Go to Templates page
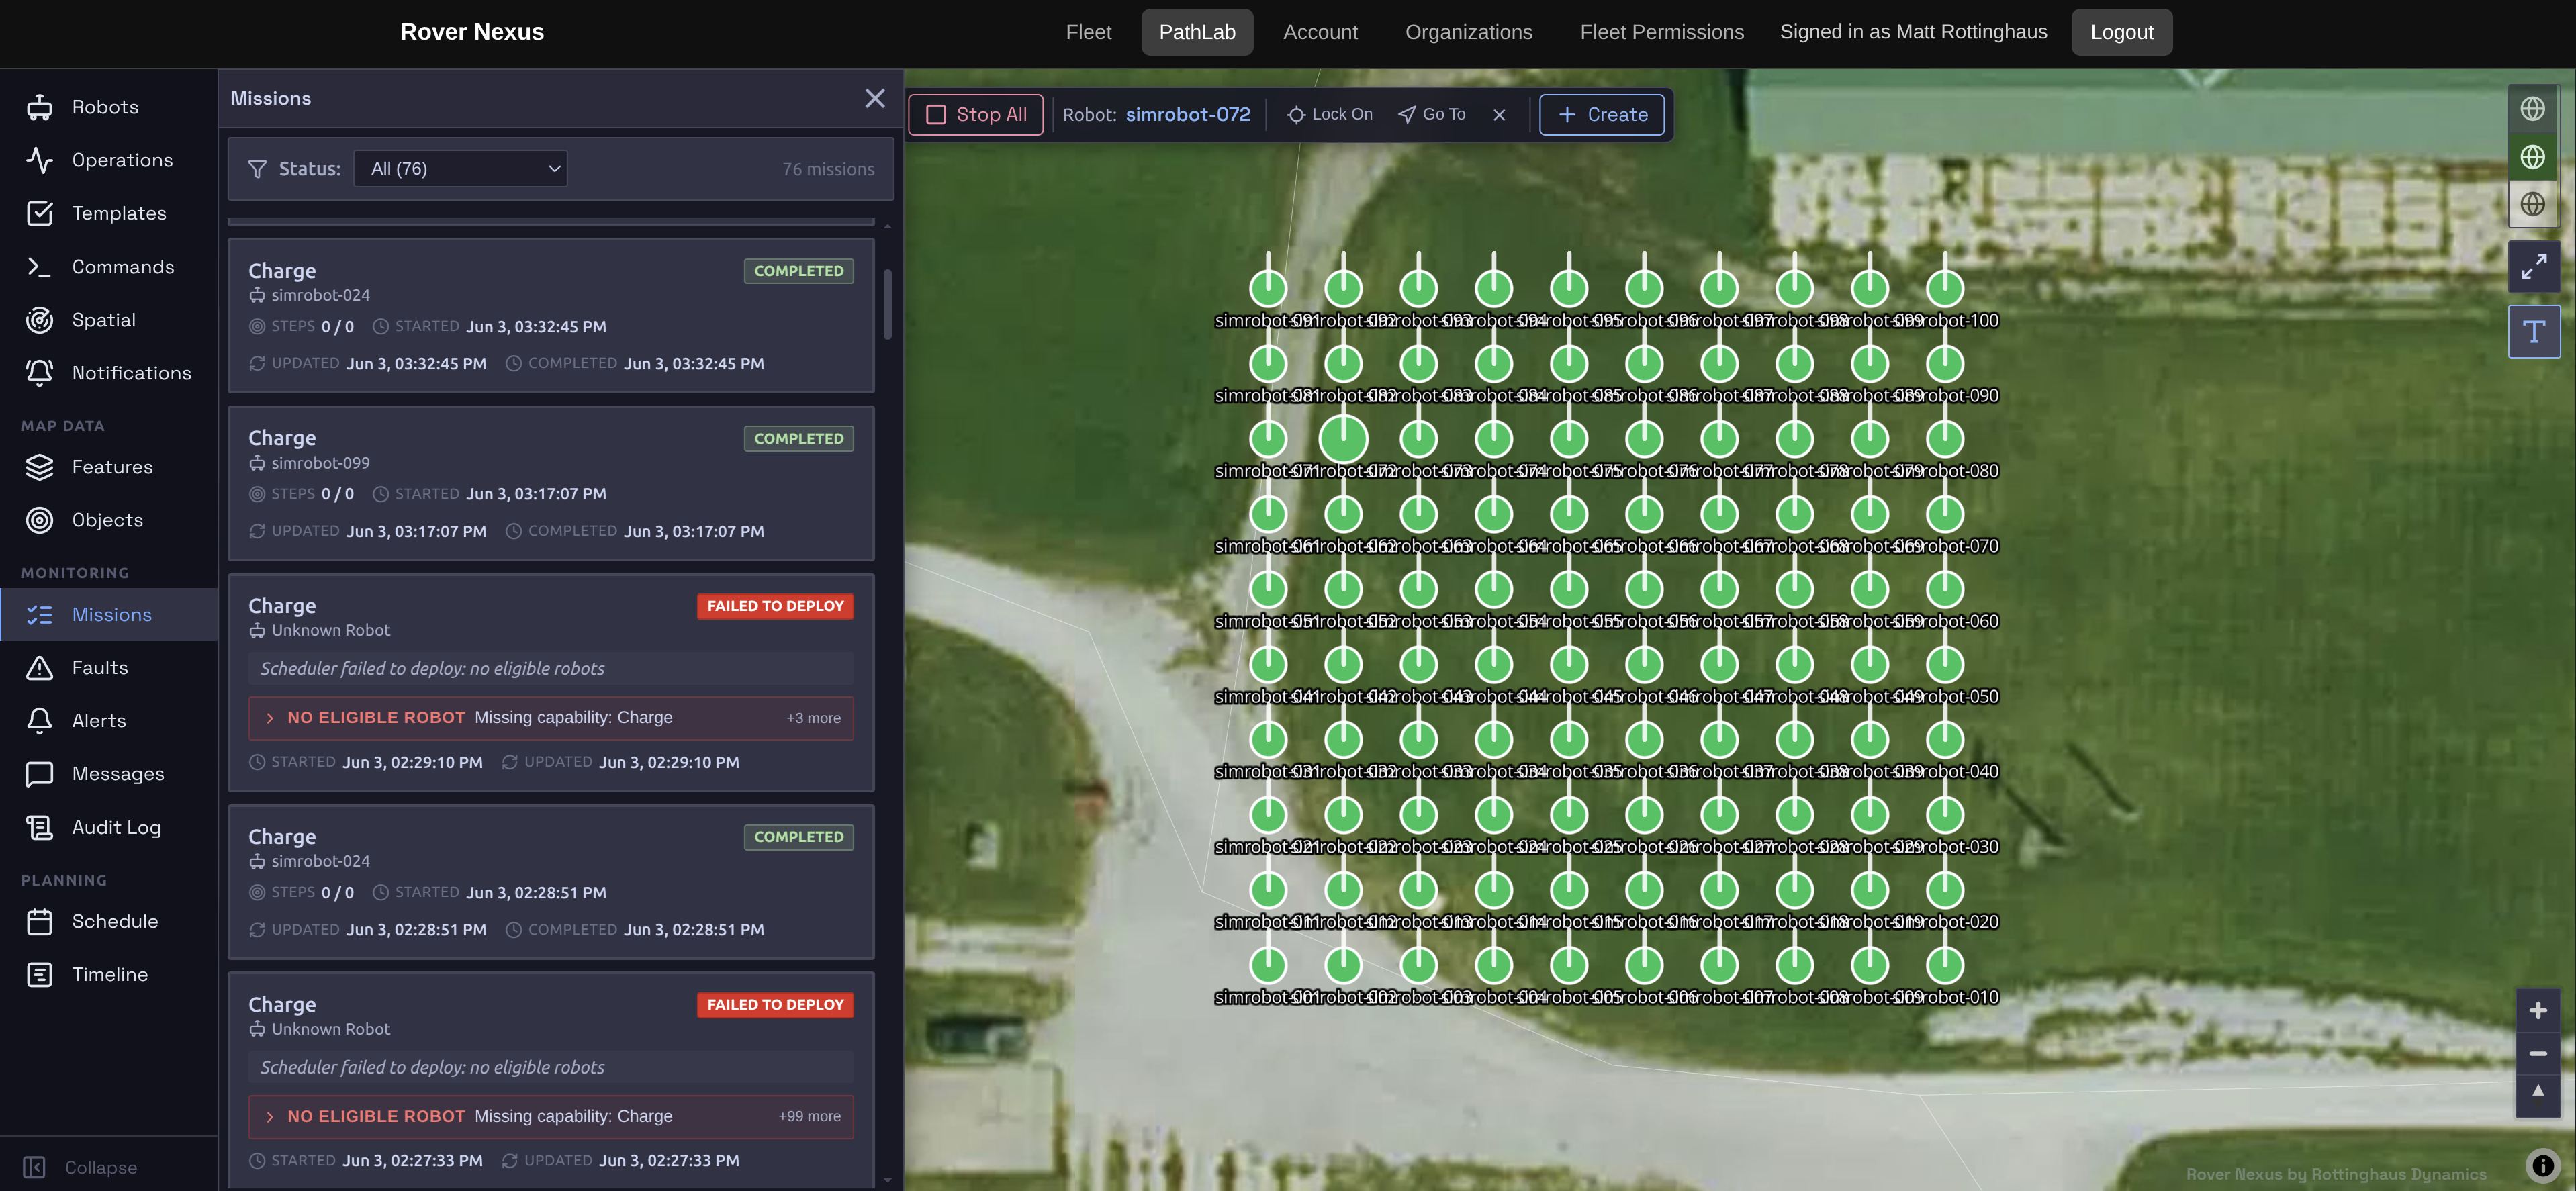The height and width of the screenshot is (1191, 2576). (x=108, y=213)
